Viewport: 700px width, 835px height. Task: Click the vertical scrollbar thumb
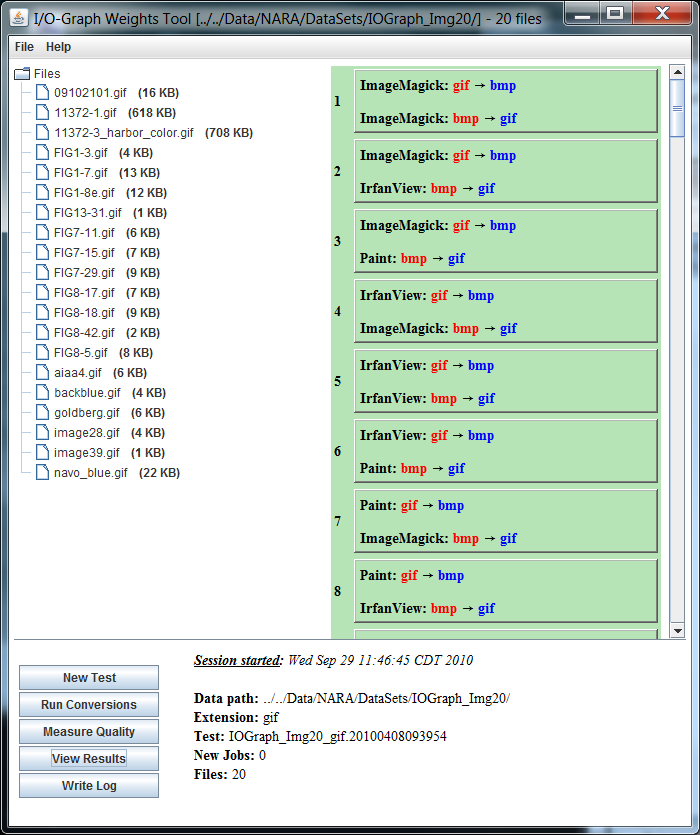pos(677,108)
